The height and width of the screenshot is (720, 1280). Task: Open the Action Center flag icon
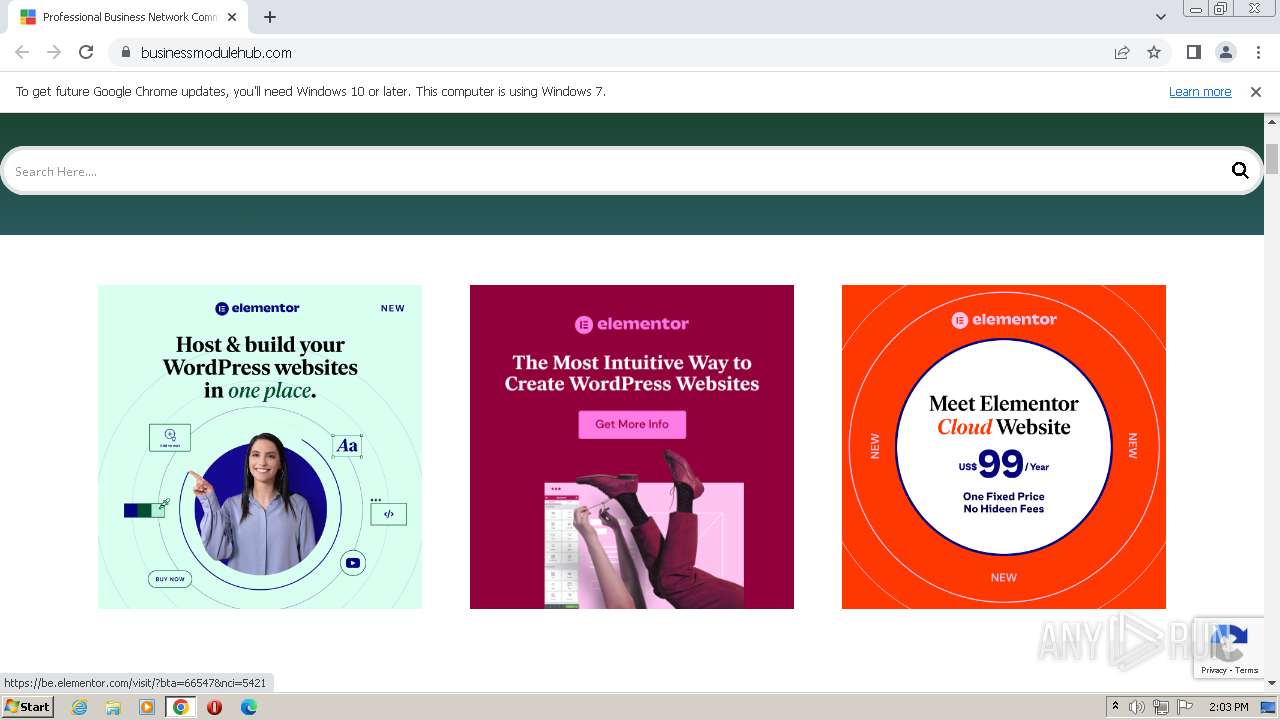coord(1185,707)
